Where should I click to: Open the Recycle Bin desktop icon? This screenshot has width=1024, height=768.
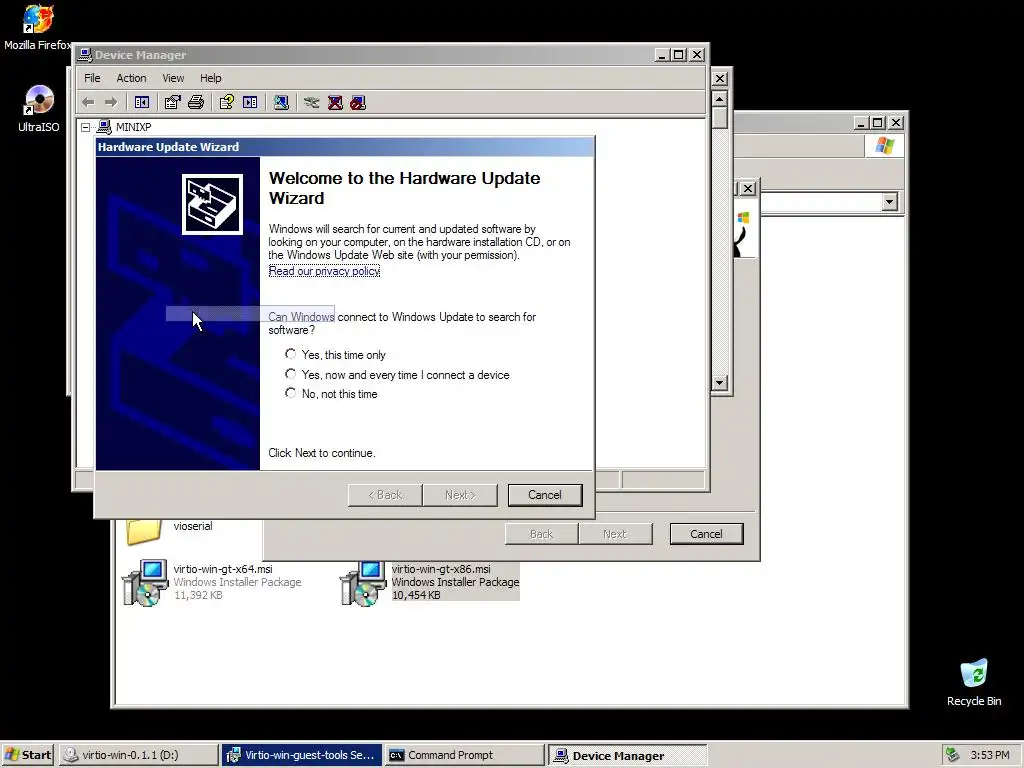click(x=974, y=673)
